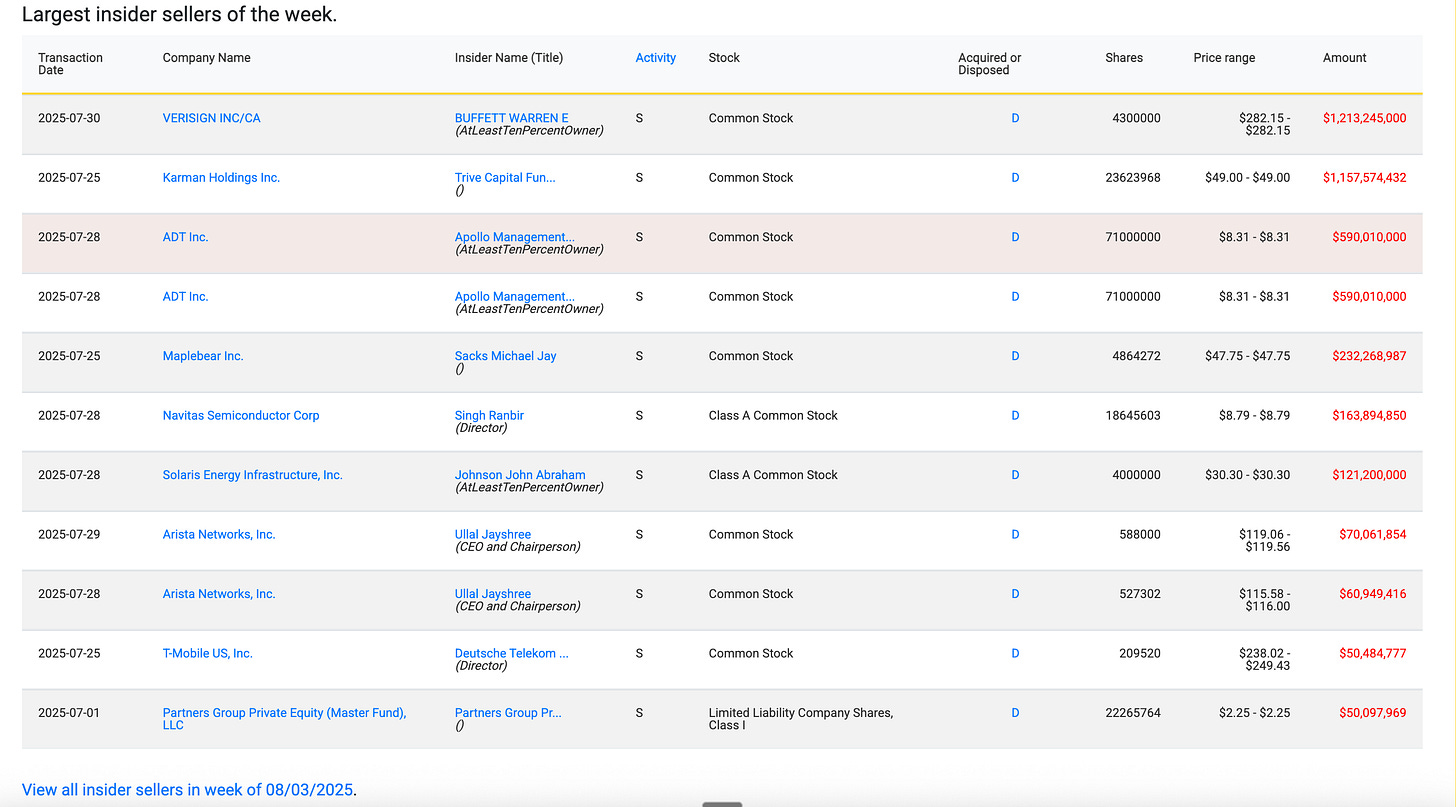Open Navitas Semiconductor Corp company link
Screen dimensions: 1456x807
pyautogui.click(x=241, y=416)
